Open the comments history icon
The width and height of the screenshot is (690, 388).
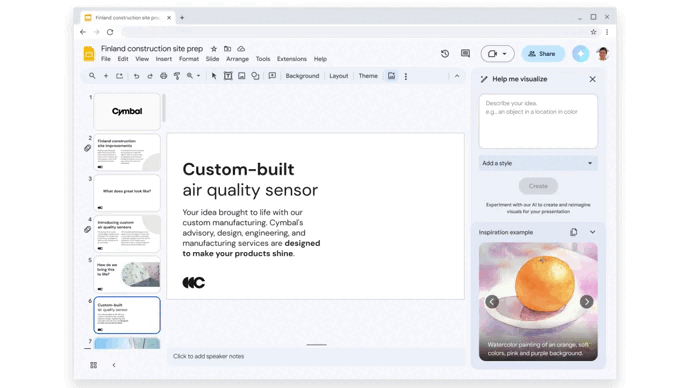(x=465, y=54)
